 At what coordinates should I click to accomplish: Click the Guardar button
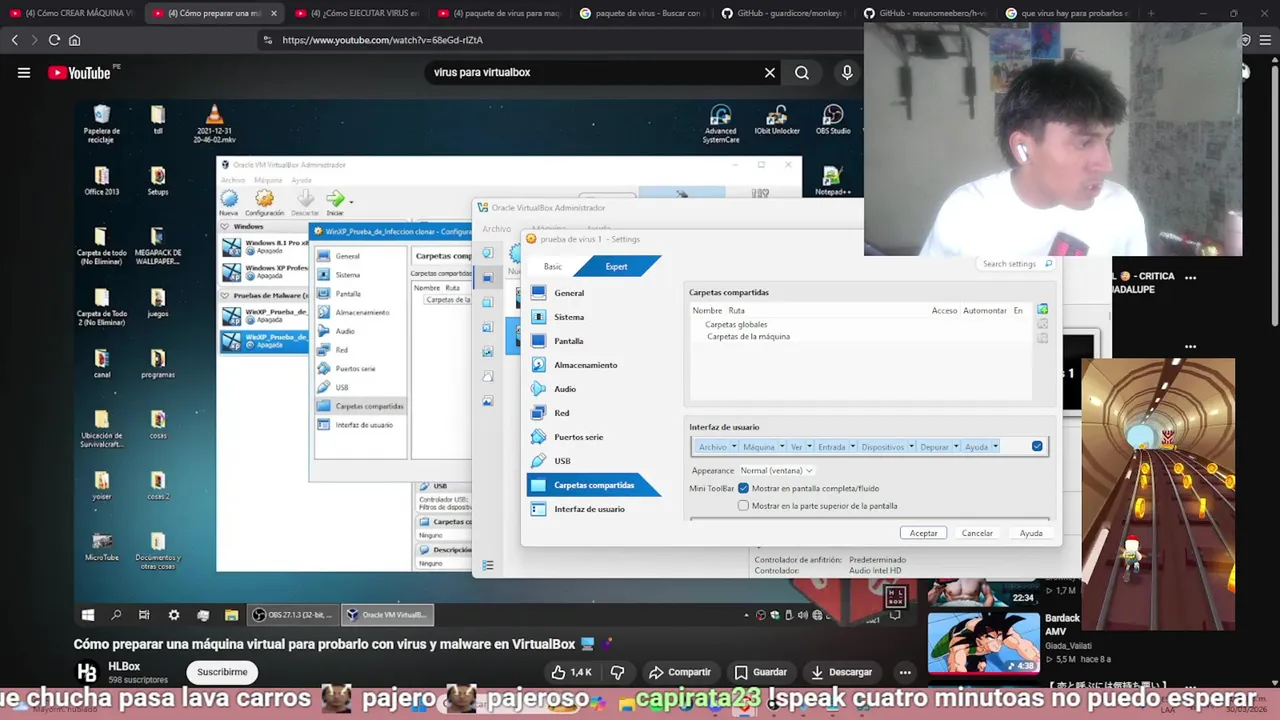(x=761, y=672)
